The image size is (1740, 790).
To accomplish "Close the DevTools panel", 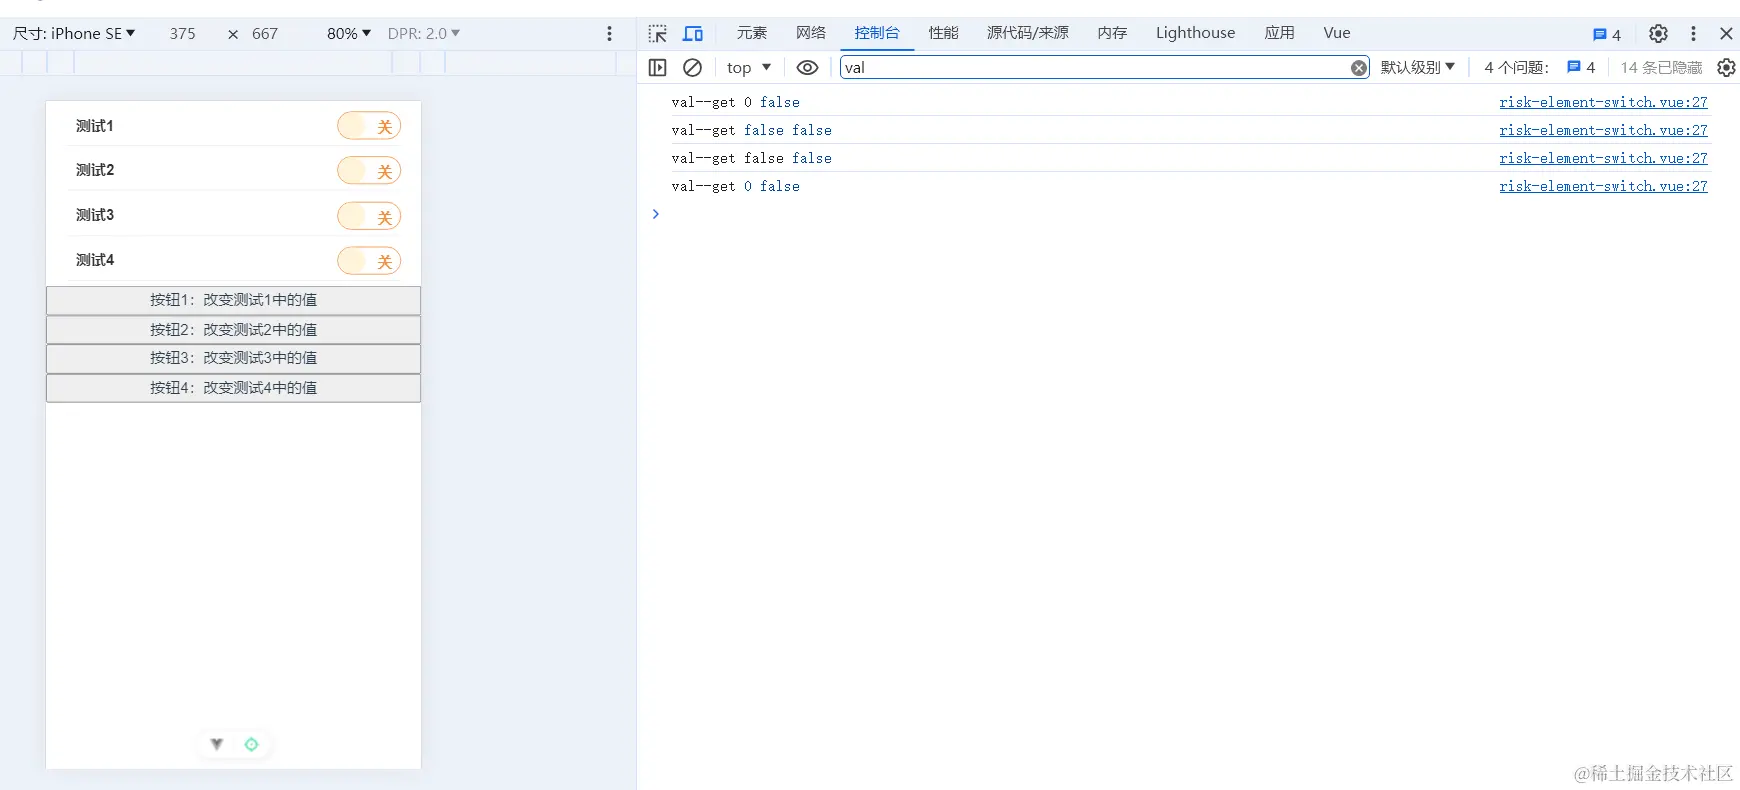I will pos(1726,34).
